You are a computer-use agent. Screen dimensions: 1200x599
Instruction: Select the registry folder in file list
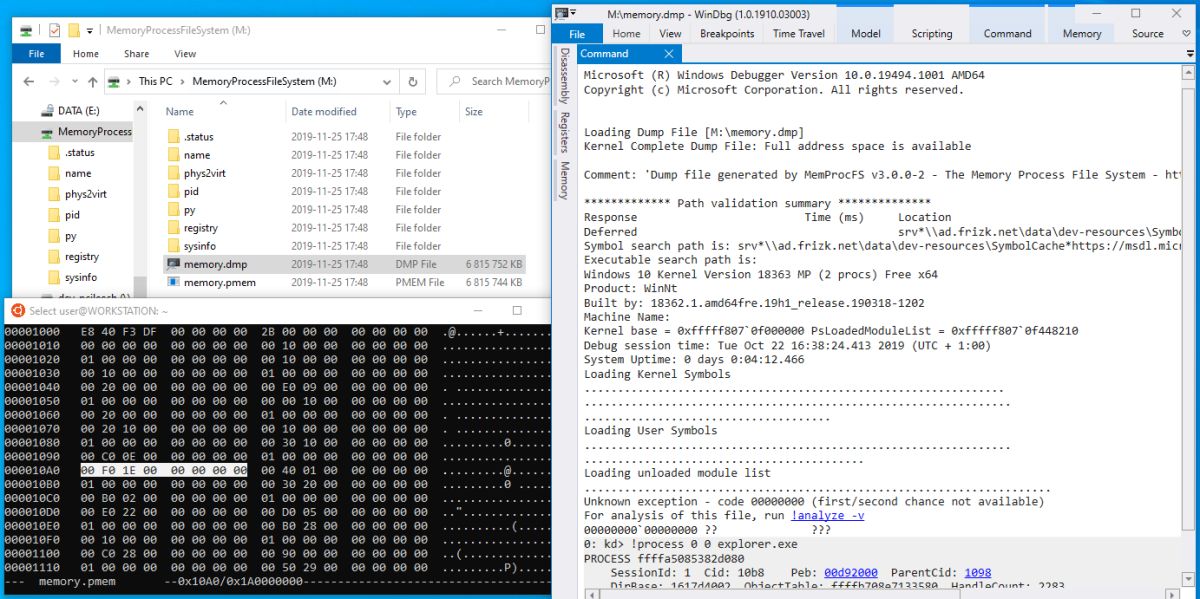(343, 228)
